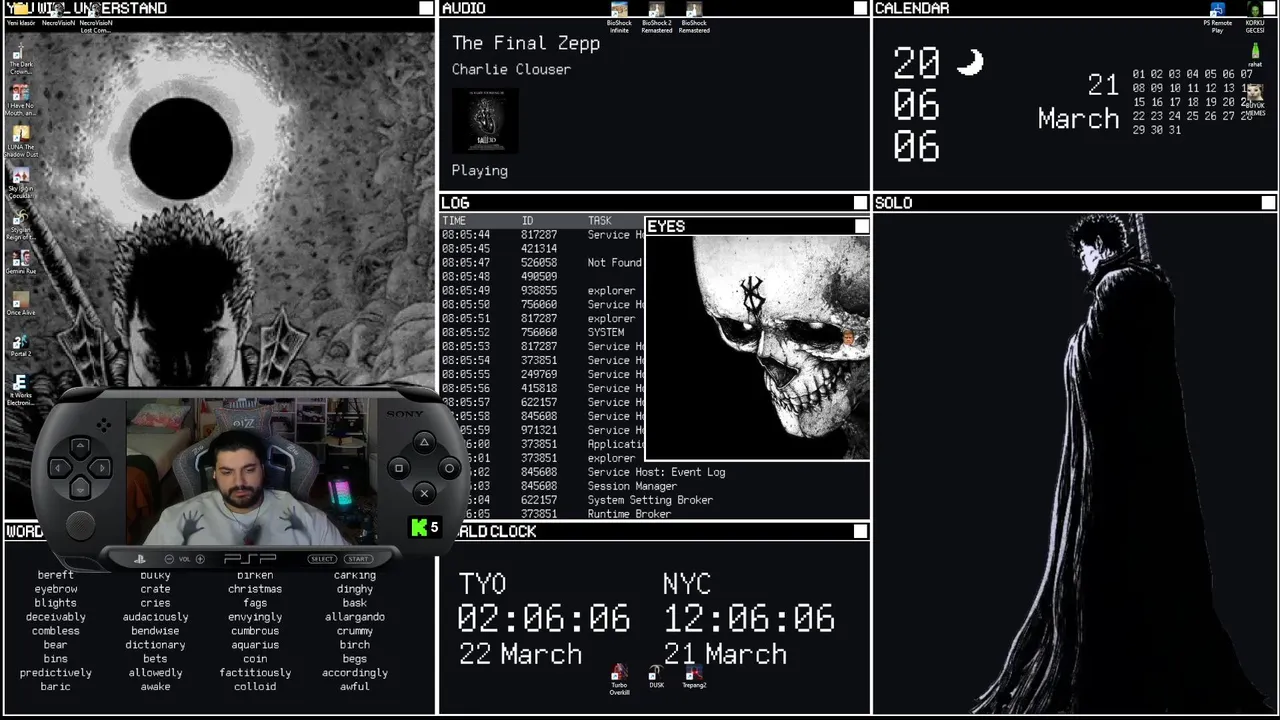Click the skull image in EYES panel
Screen dimensions: 1280x720
757,347
